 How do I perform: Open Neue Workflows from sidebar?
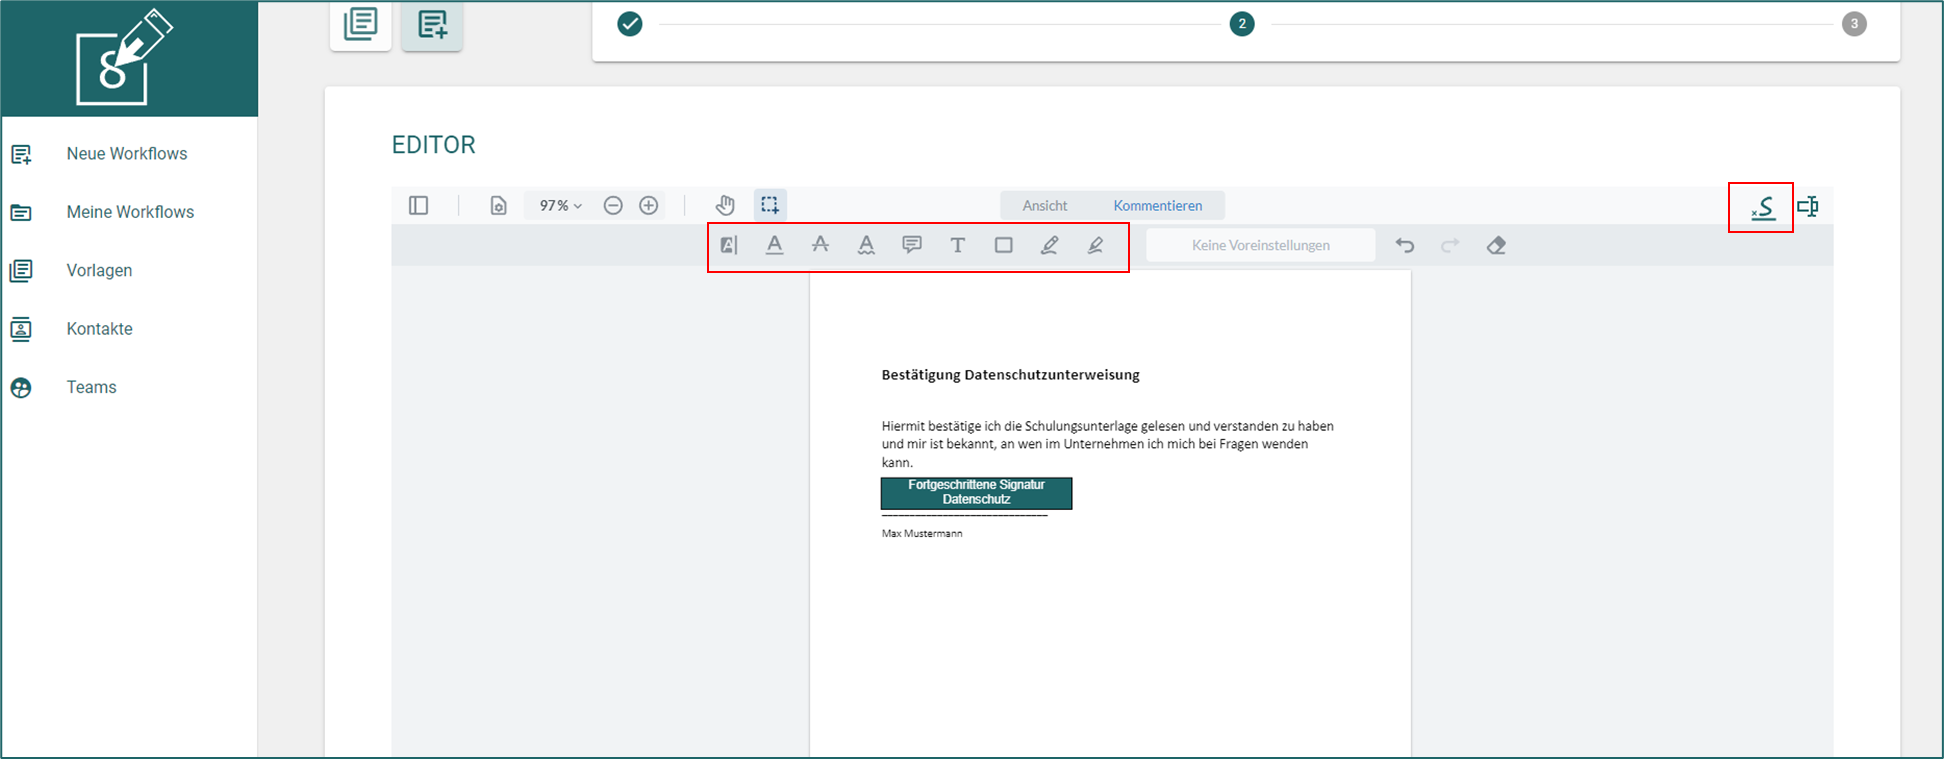(127, 153)
